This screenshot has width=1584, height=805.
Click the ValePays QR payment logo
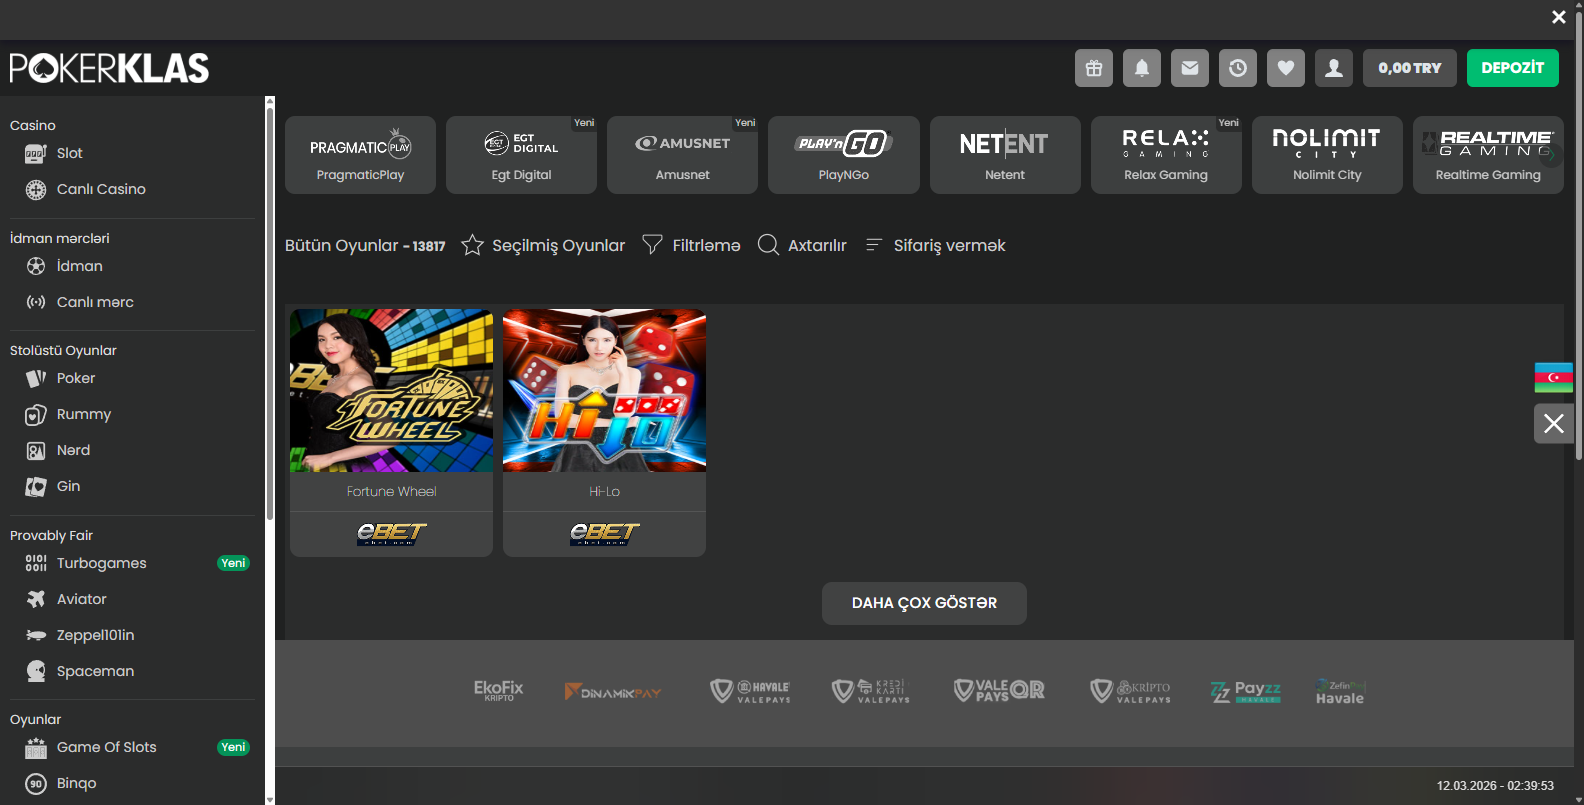[999, 690]
